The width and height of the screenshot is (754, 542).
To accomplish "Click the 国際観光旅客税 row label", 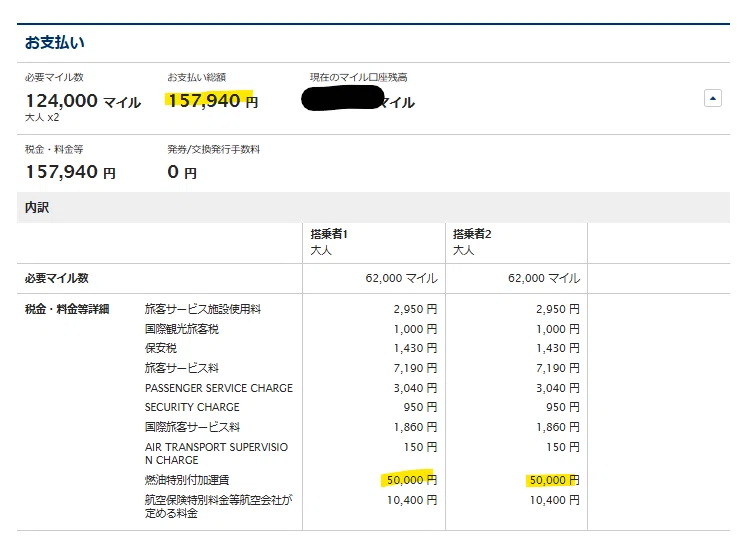I will [x=181, y=329].
